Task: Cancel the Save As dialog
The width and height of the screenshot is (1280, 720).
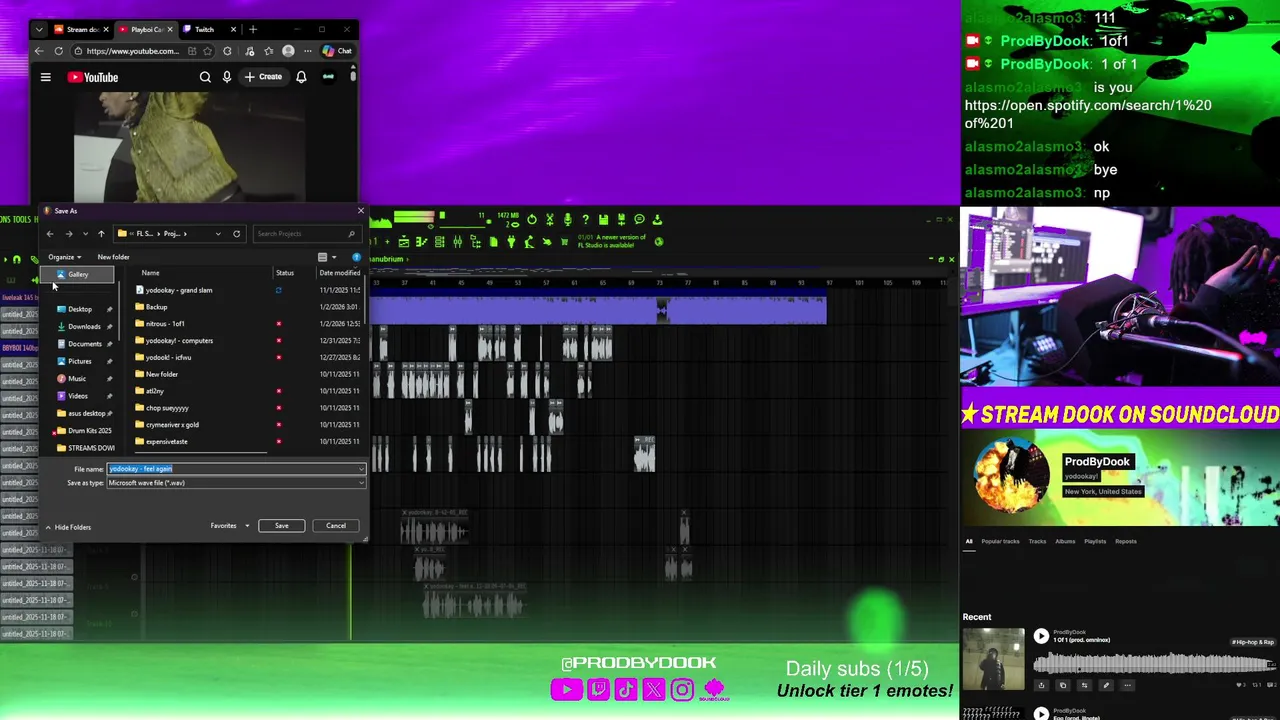Action: [x=336, y=526]
